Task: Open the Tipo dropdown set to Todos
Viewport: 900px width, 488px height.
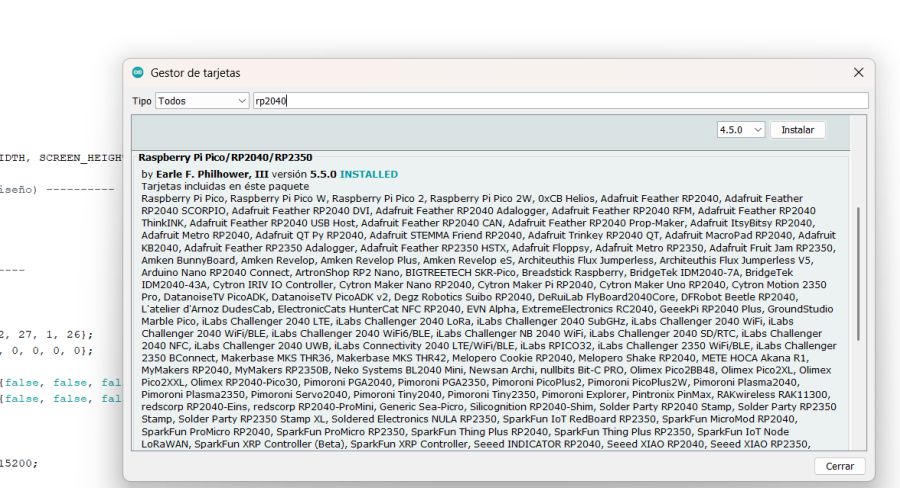Action: [201, 101]
